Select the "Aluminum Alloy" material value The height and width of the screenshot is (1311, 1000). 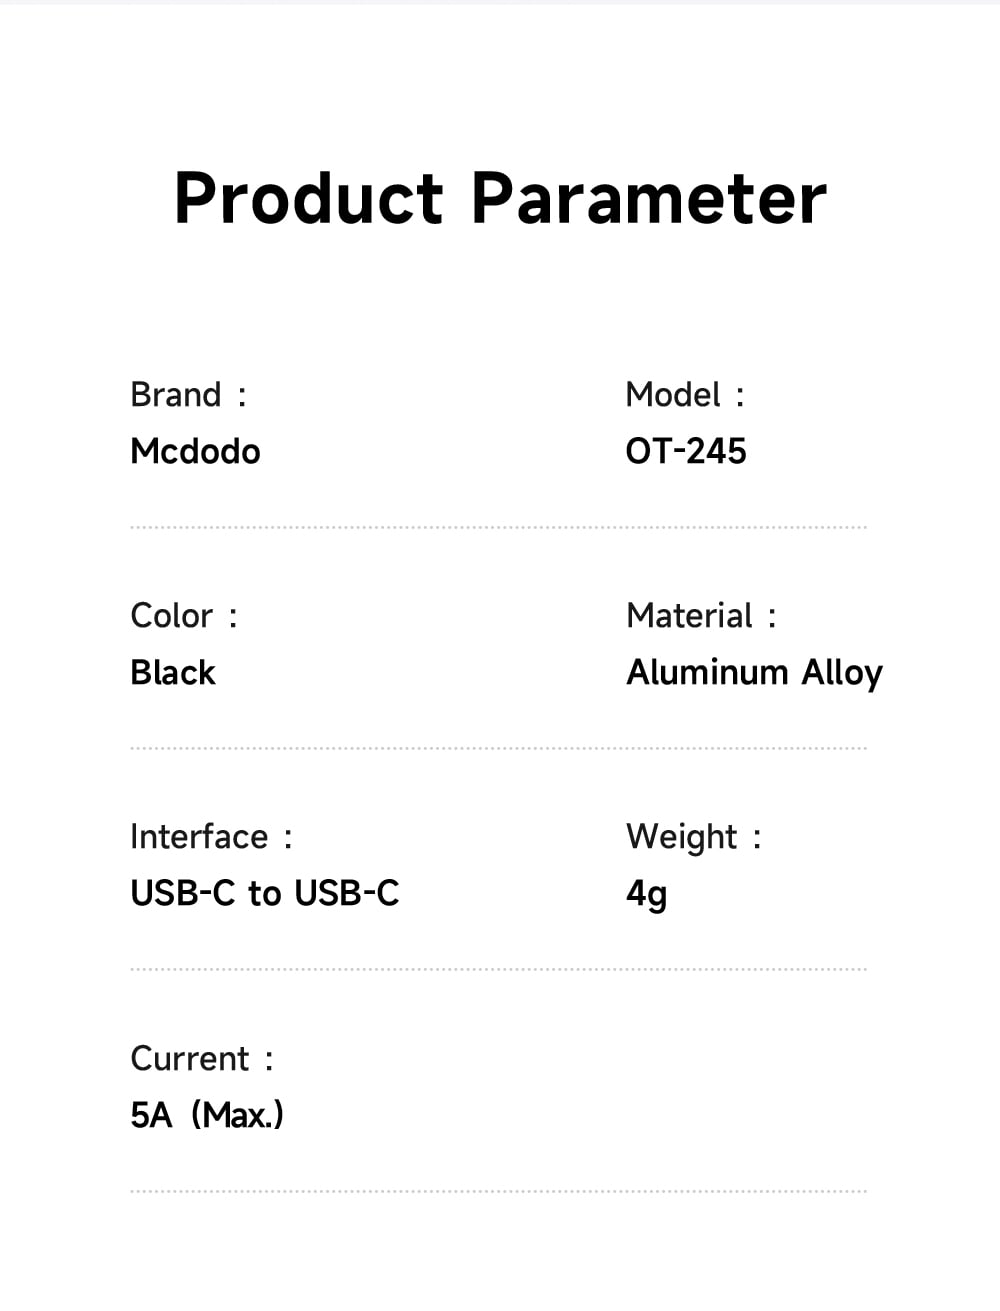click(754, 673)
